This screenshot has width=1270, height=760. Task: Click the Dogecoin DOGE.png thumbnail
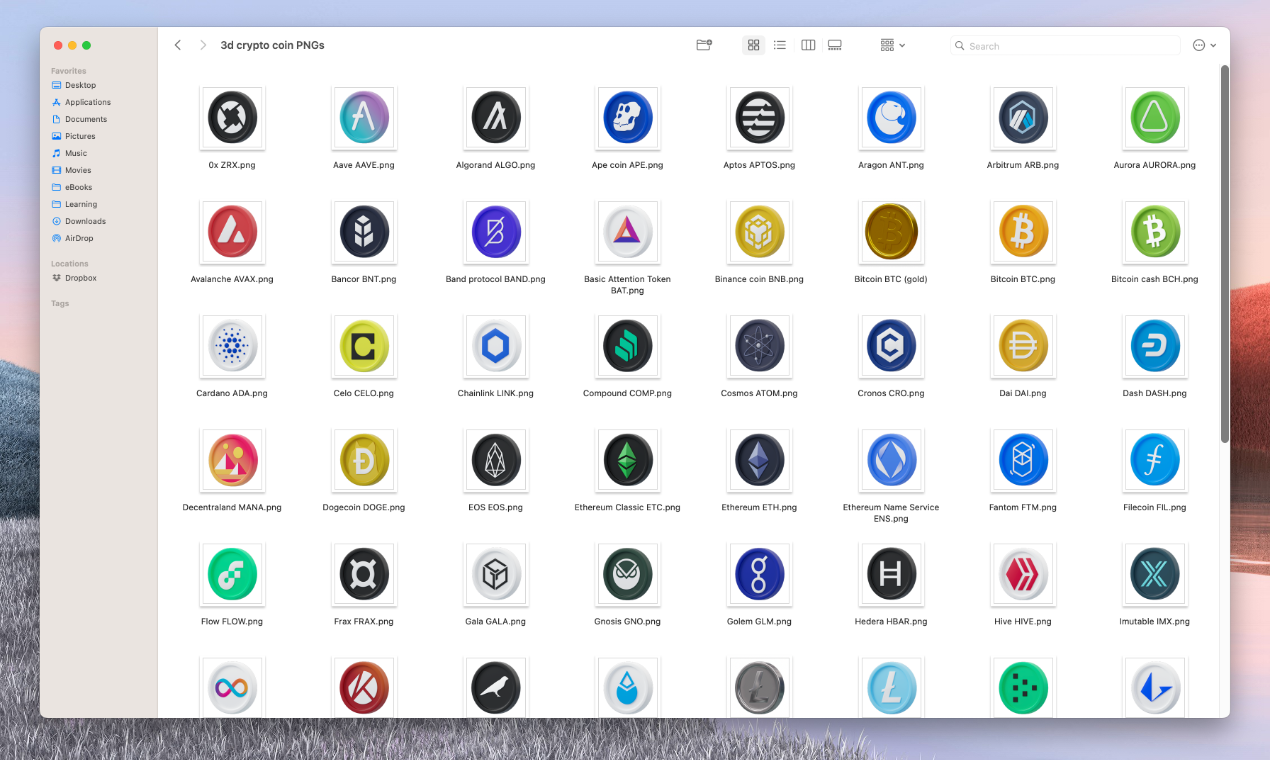click(364, 460)
